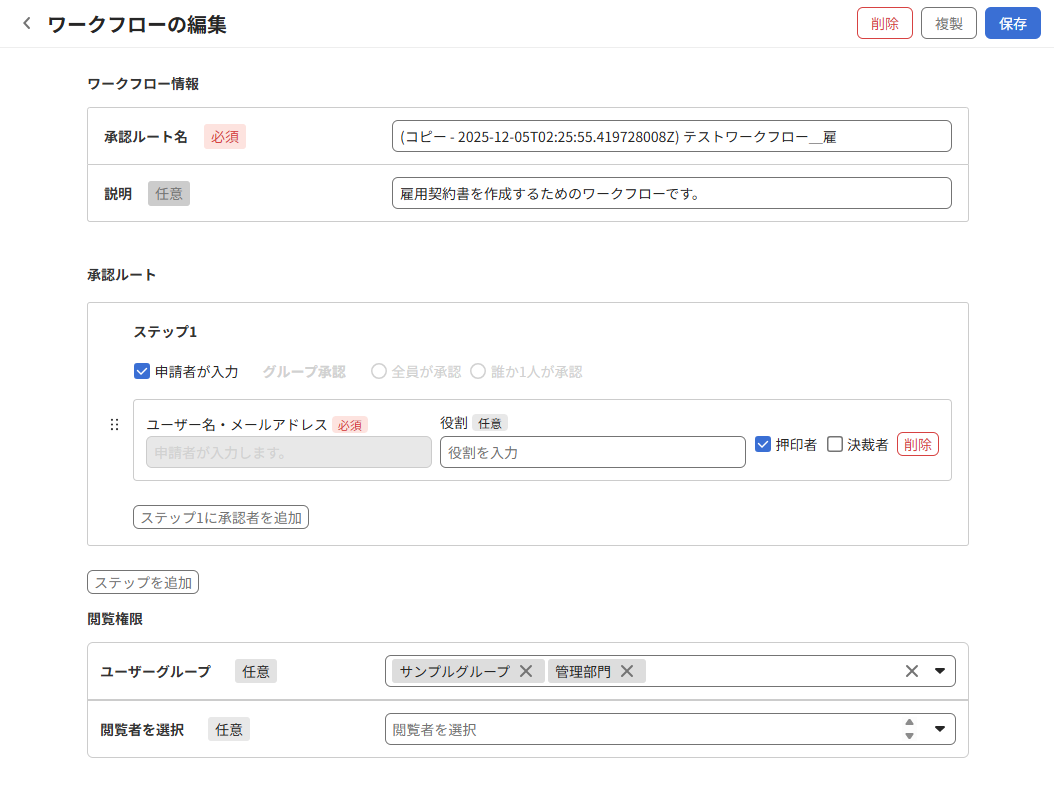Image resolution: width=1054 pixels, height=793 pixels.
Task: Click the 役割を入力 text field
Action: click(592, 452)
